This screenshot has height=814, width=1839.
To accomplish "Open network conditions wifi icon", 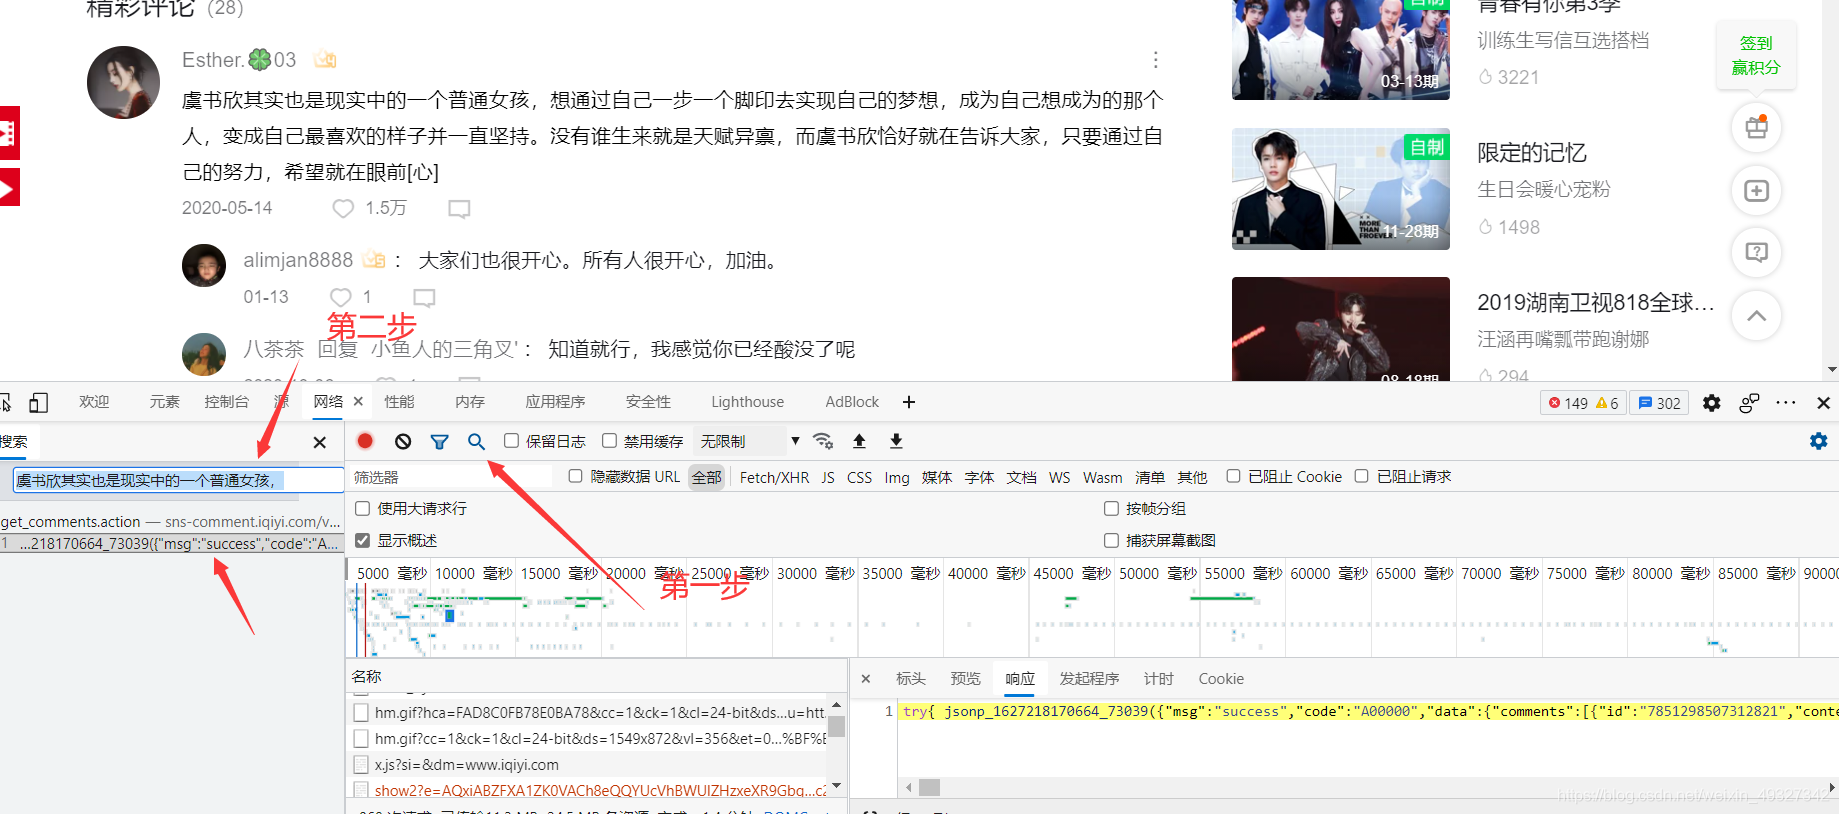I will click(x=823, y=441).
